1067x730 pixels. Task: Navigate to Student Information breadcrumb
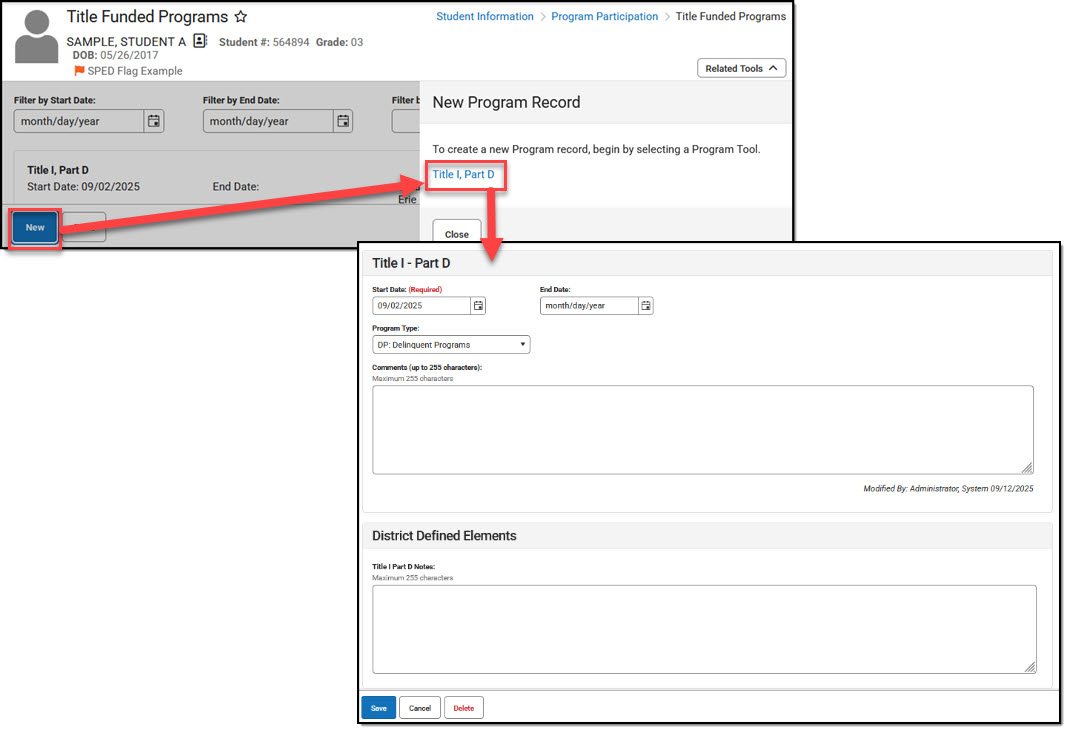point(485,16)
